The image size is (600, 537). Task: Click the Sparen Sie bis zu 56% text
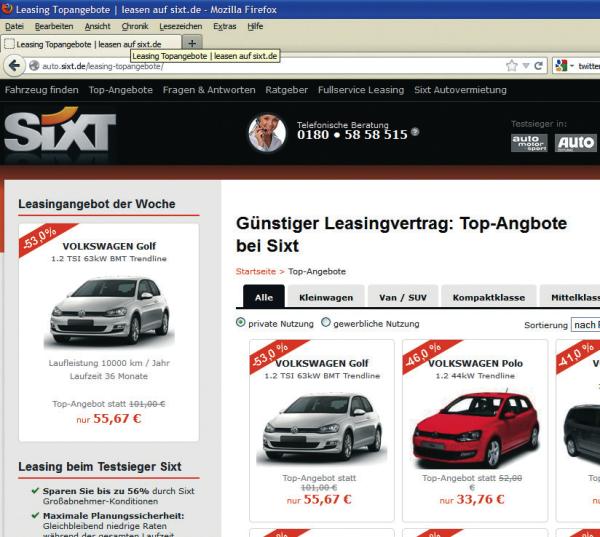pos(96,491)
